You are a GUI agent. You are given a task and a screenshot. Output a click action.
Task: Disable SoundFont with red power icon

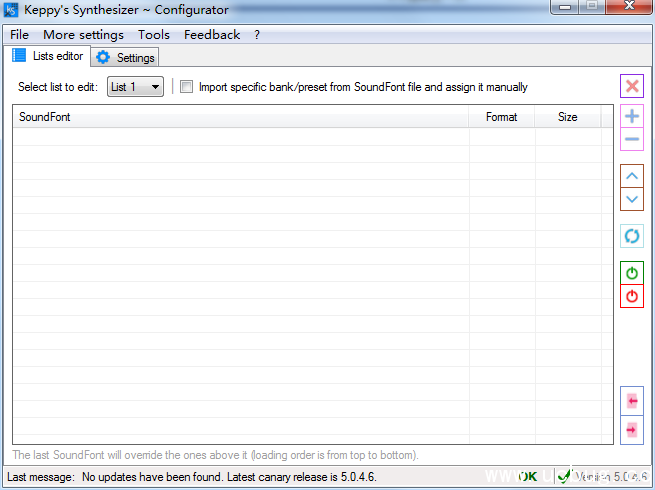pyautogui.click(x=632, y=296)
